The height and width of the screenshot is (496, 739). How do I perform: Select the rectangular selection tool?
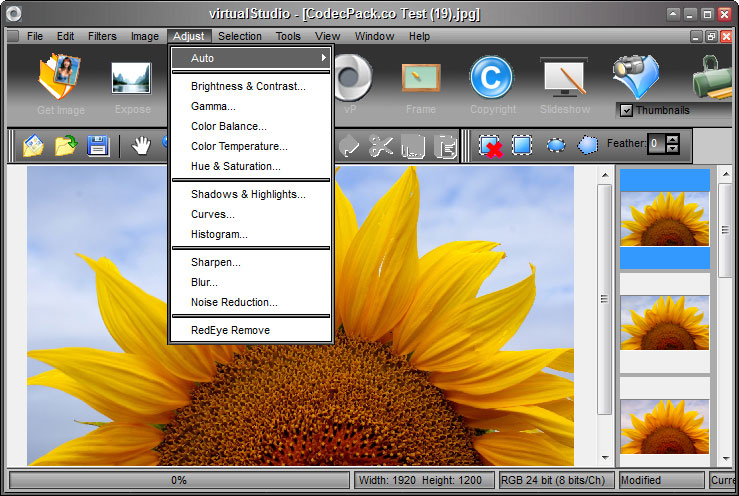pyautogui.click(x=522, y=145)
